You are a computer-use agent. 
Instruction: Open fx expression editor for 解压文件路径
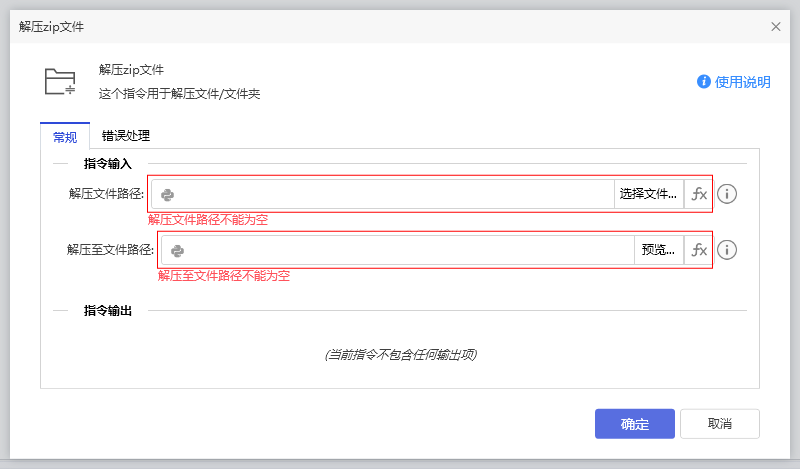pyautogui.click(x=699, y=194)
